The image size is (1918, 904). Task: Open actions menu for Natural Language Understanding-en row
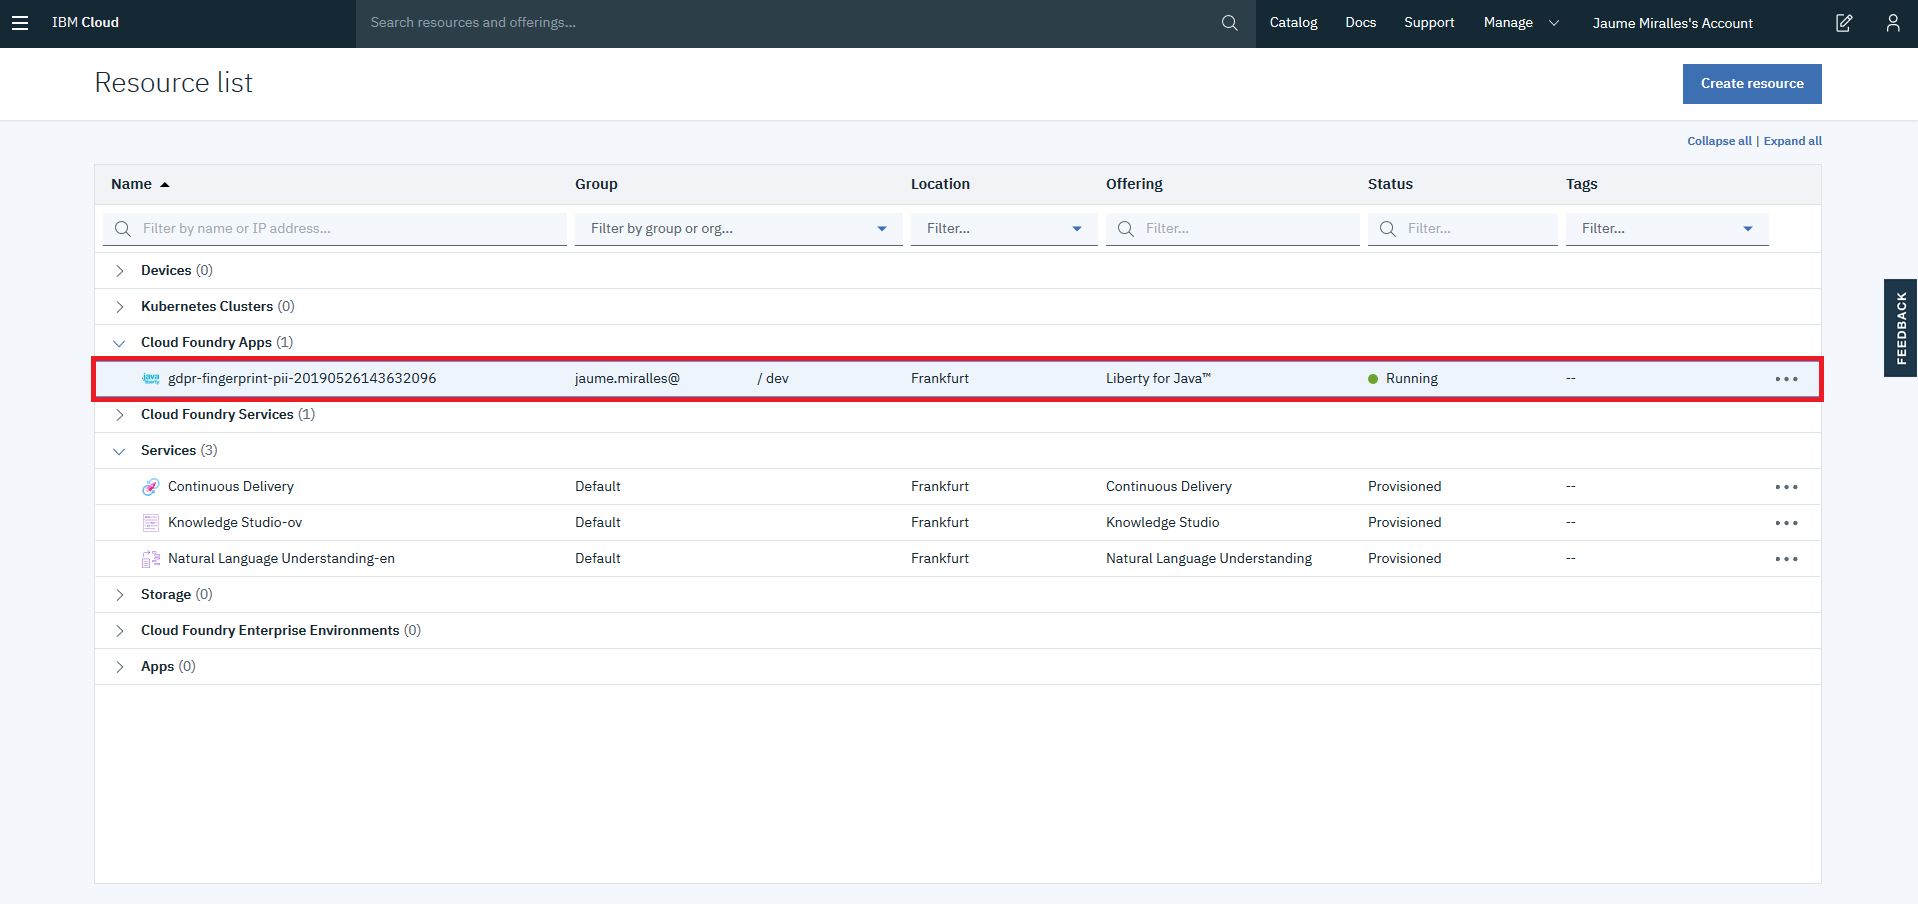pos(1786,559)
